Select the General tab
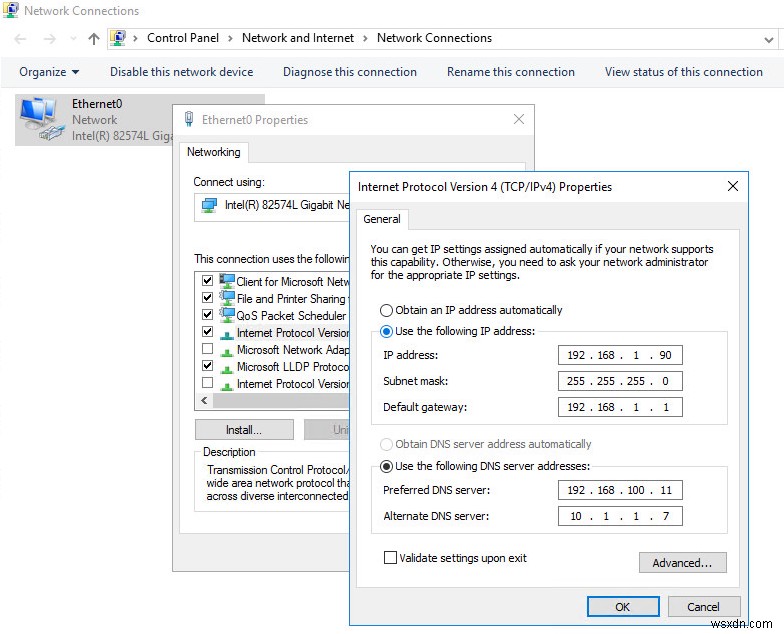The height and width of the screenshot is (634, 784). pos(382,219)
